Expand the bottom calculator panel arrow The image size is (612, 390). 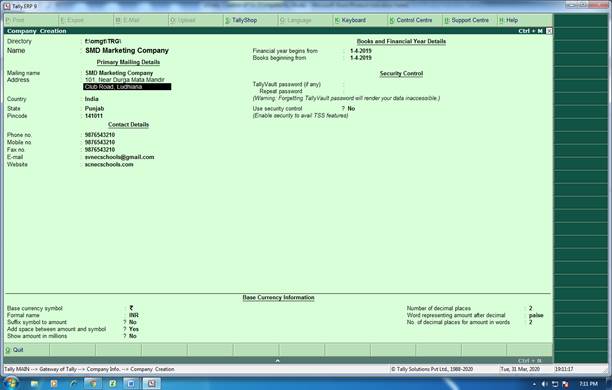pyautogui.click(x=278, y=361)
